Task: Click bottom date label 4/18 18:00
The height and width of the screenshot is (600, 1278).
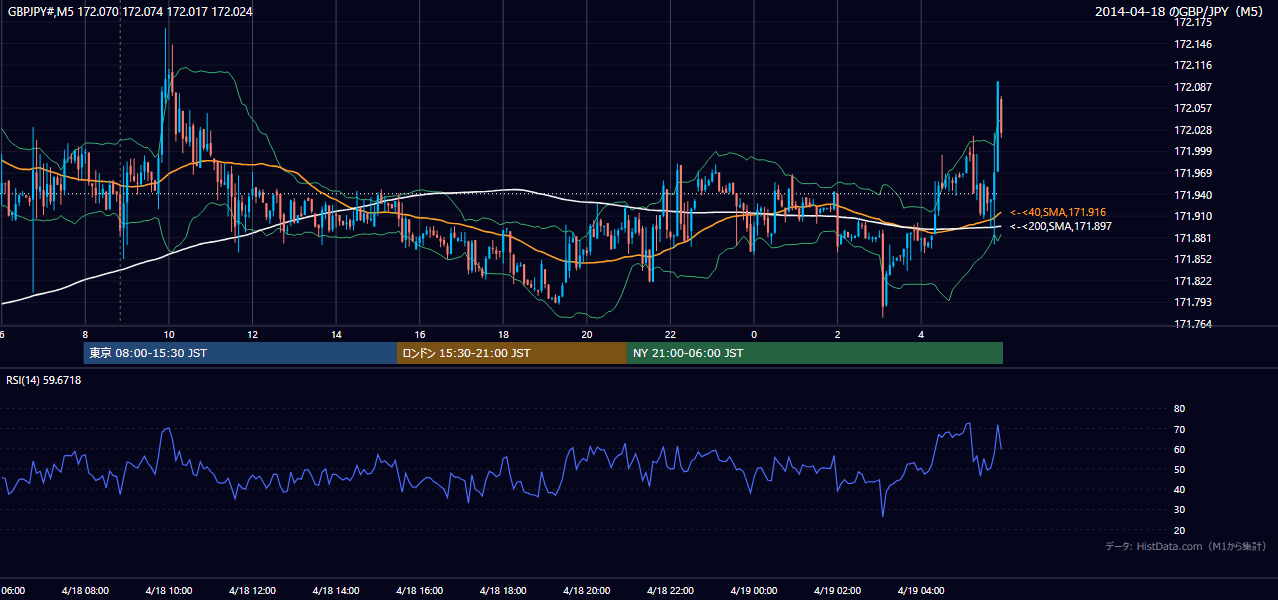Action: click(504, 591)
